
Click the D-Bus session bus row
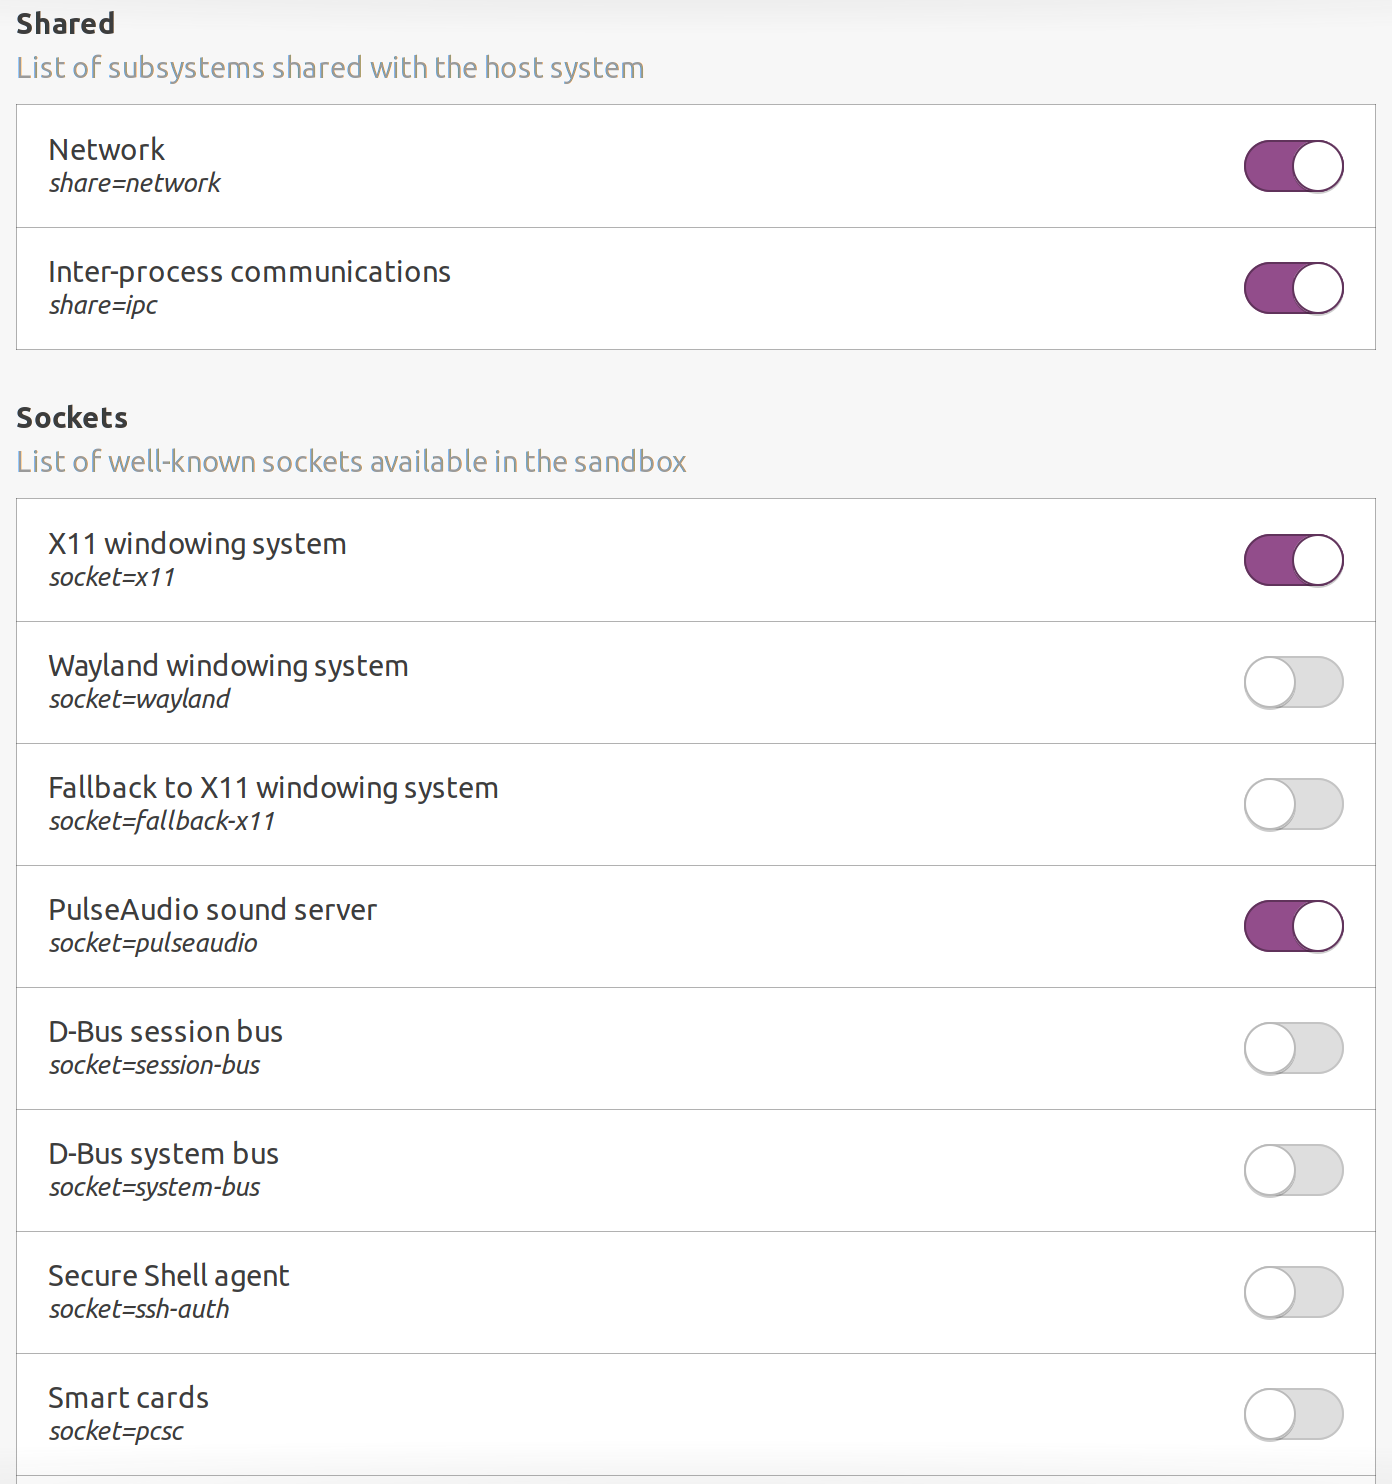(x=166, y=1032)
